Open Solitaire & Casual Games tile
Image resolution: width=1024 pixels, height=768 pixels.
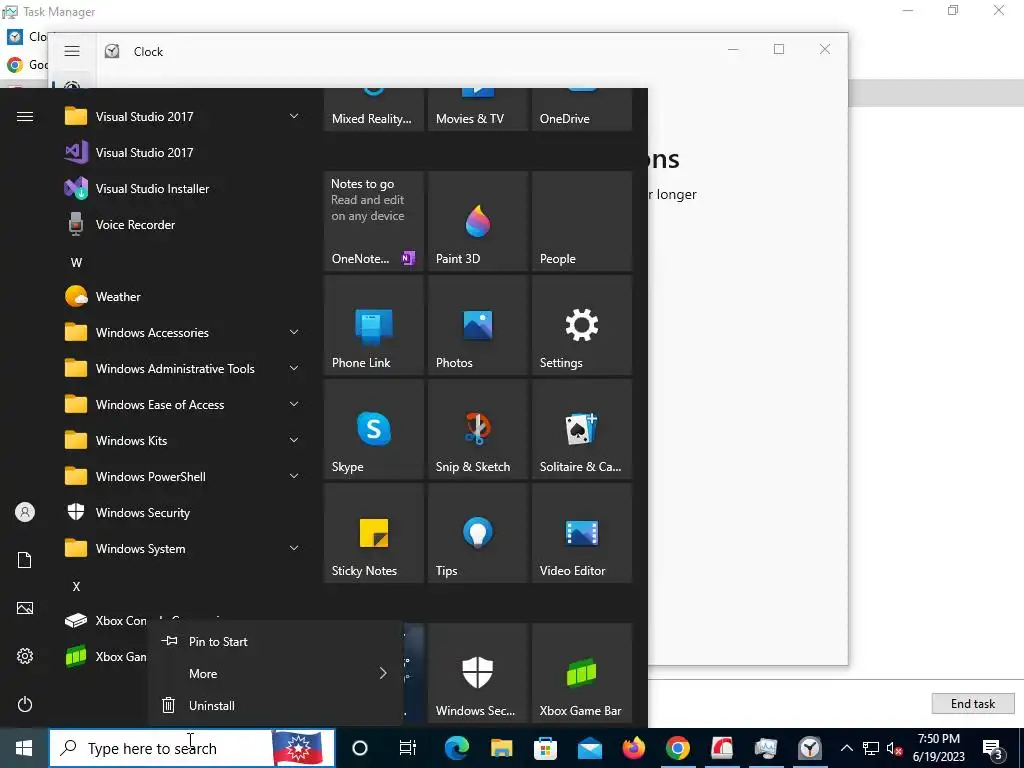[x=581, y=429]
